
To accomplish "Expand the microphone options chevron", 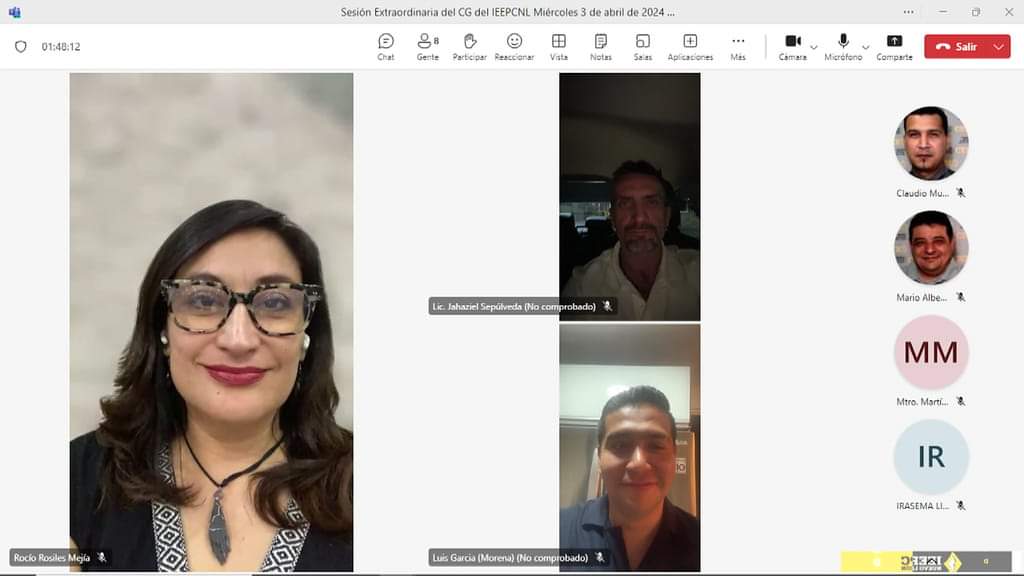I will (x=866, y=47).
